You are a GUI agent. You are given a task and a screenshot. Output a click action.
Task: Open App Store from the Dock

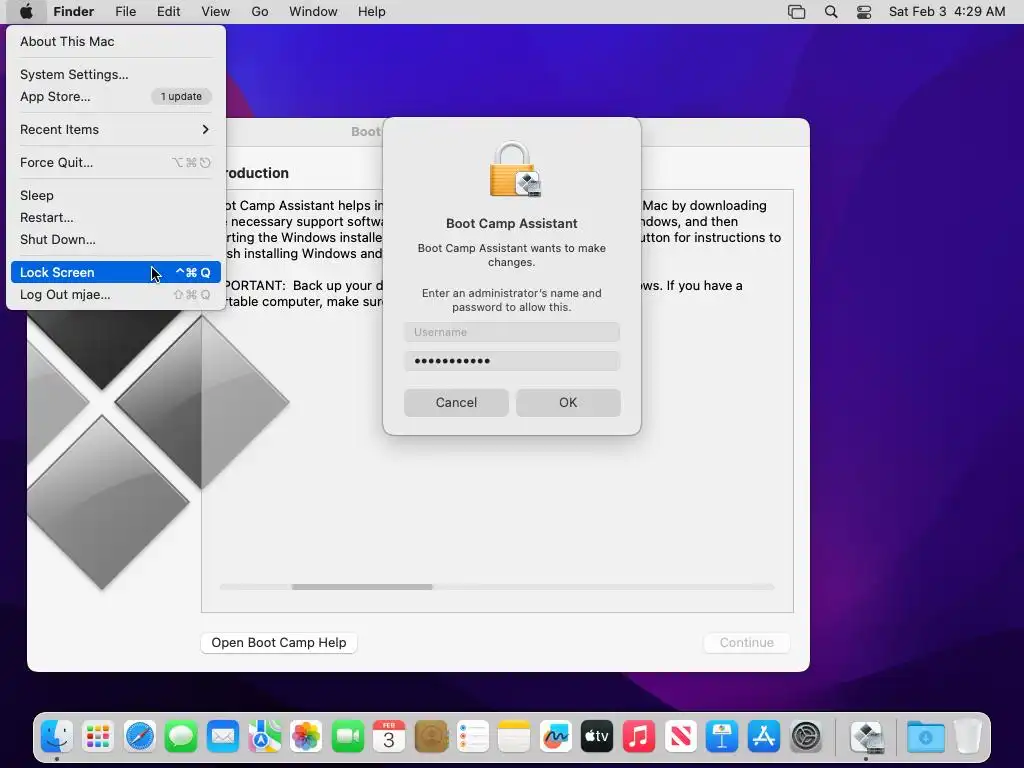763,737
